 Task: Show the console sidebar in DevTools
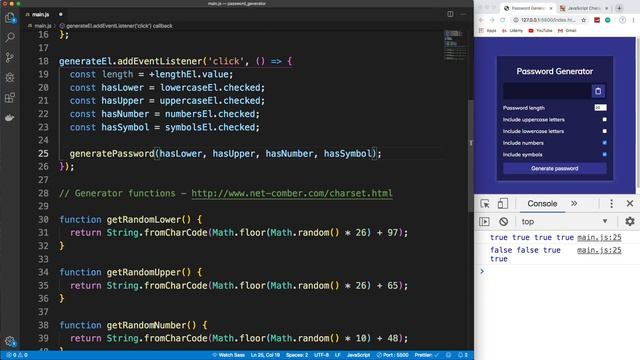point(484,222)
